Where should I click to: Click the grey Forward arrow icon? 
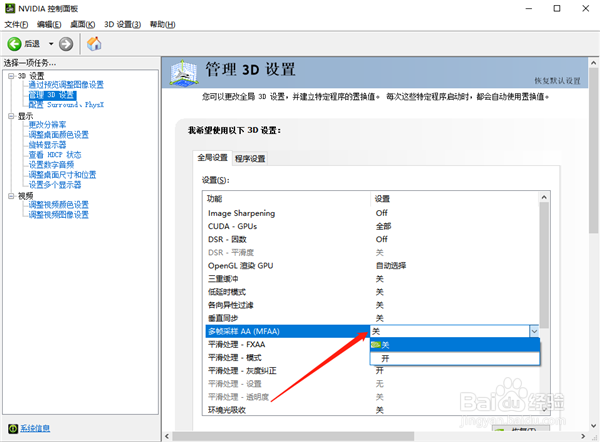click(x=66, y=44)
